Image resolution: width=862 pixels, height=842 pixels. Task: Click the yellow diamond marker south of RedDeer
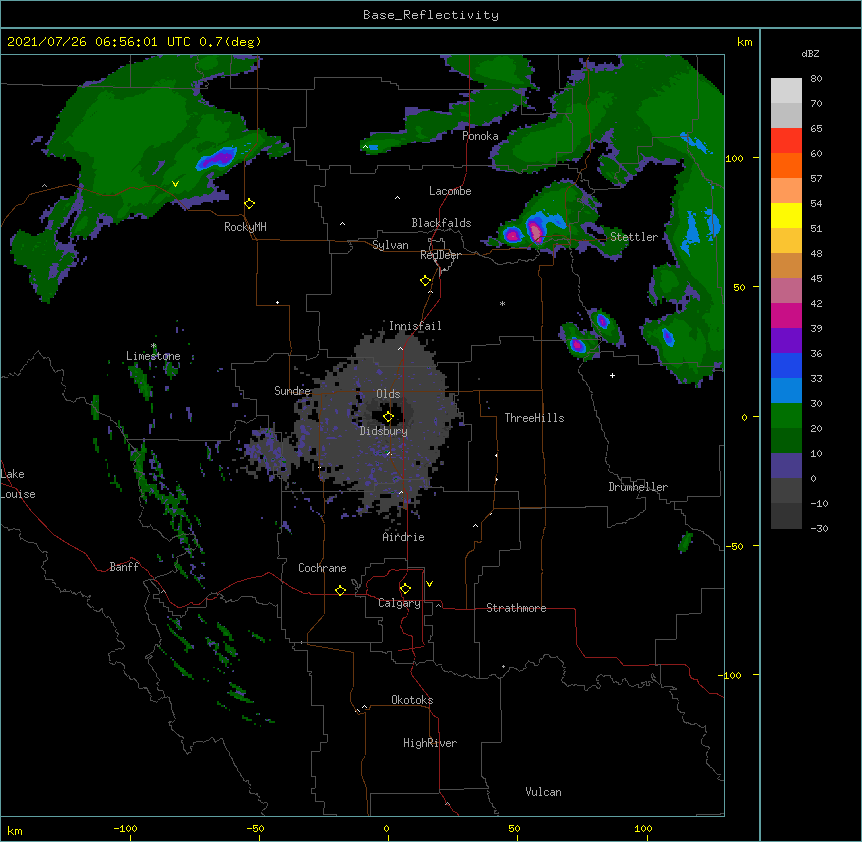pos(426,281)
